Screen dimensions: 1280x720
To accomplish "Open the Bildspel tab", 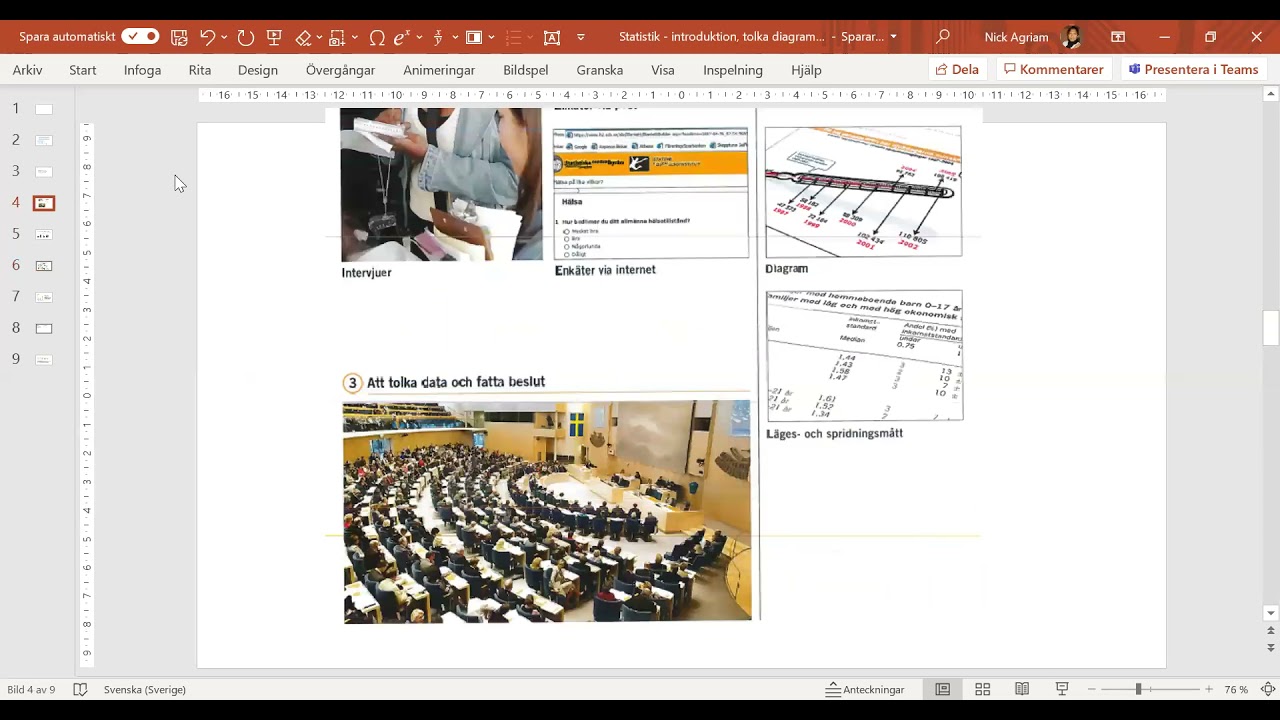I will [526, 70].
